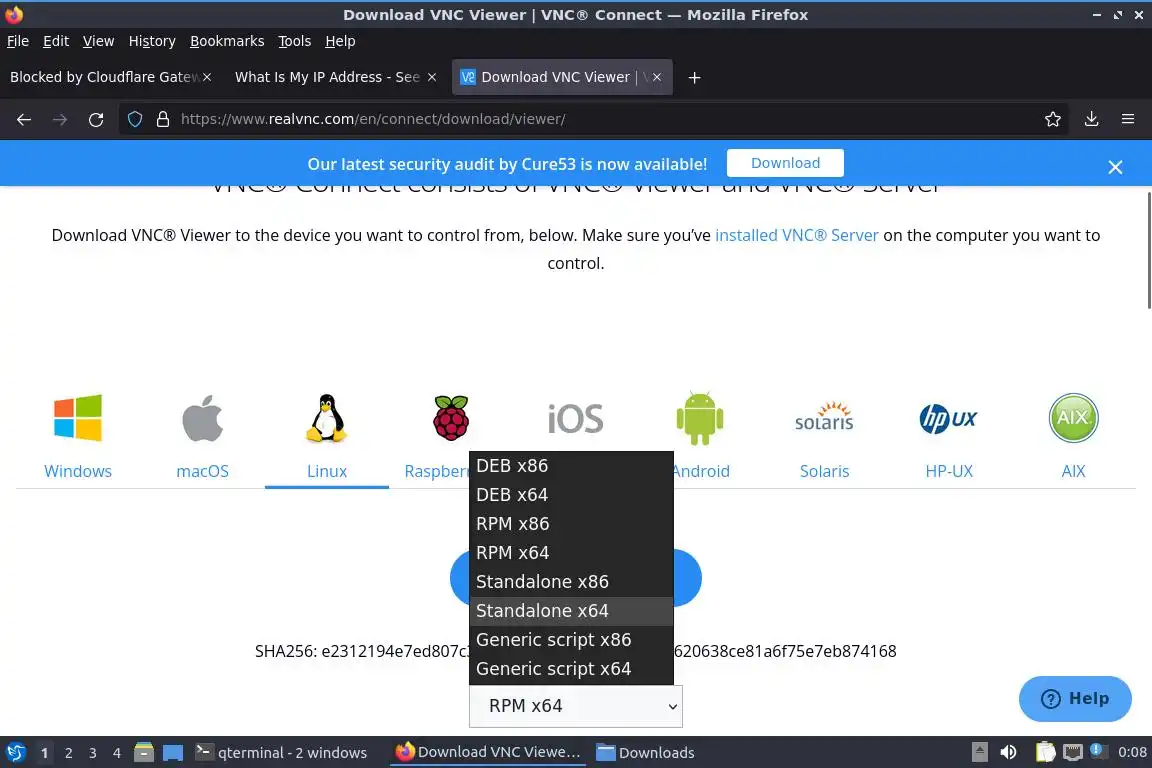The image size is (1152, 768).
Task: Open the History menu
Action: (x=152, y=41)
